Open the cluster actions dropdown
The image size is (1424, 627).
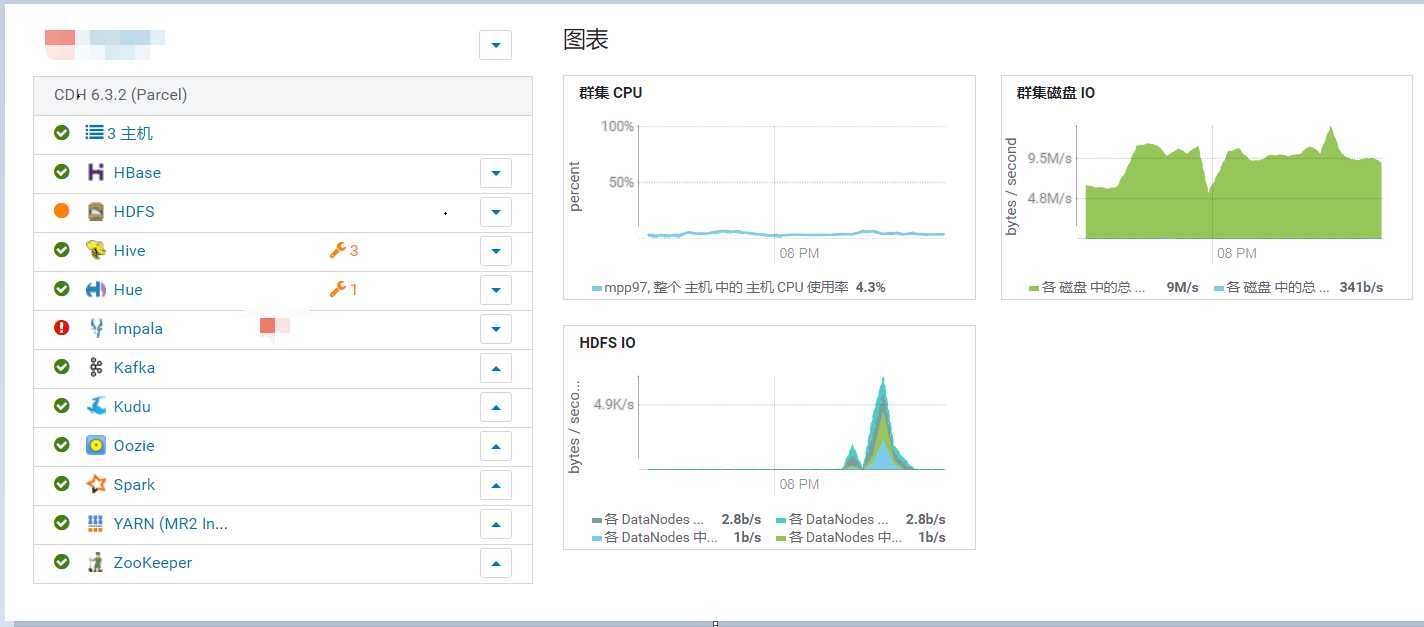(x=496, y=45)
